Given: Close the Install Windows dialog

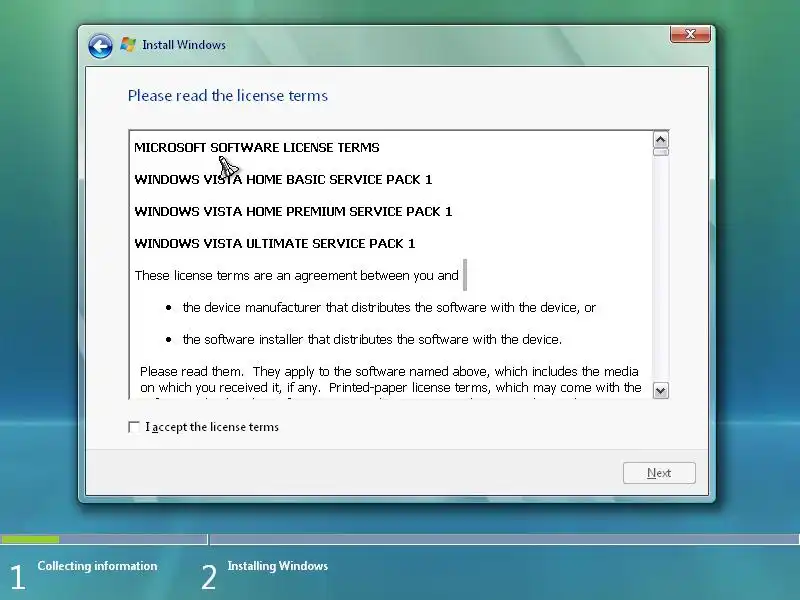Looking at the screenshot, I should click(x=690, y=34).
